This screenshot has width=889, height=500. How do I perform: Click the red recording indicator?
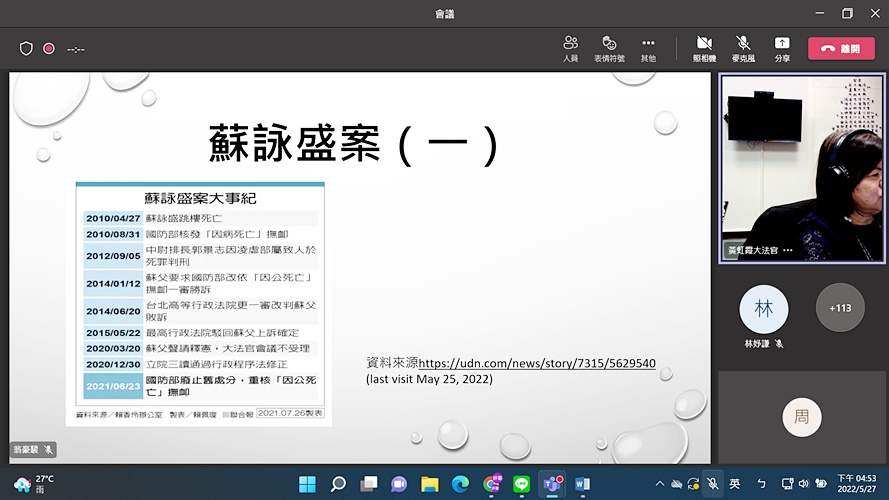coord(49,48)
